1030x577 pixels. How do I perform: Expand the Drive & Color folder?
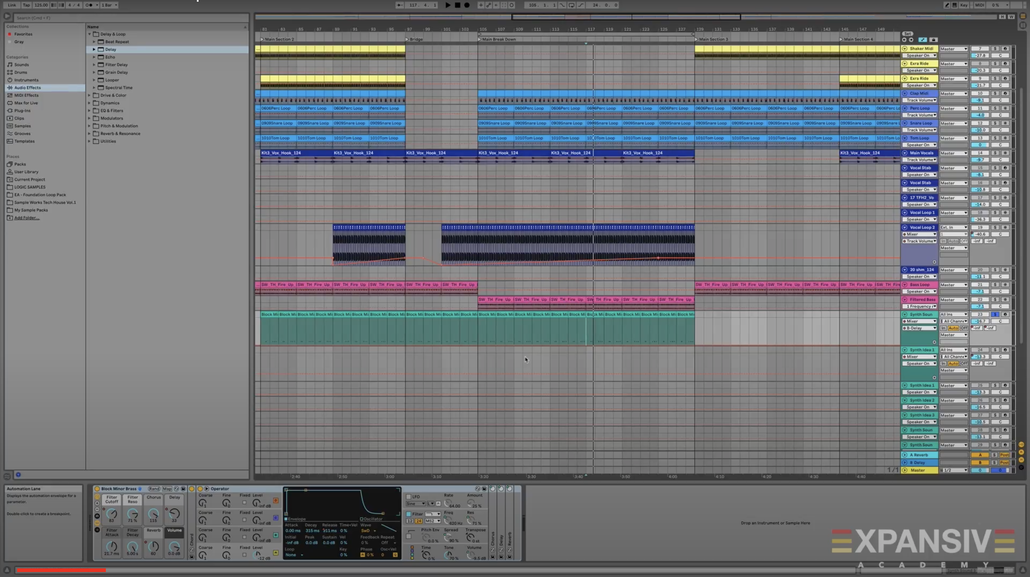[x=90, y=95]
